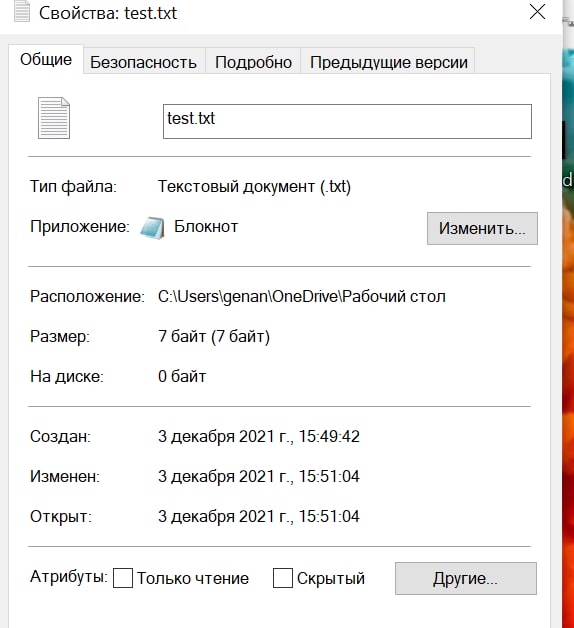Enable the Скрытый checkbox

point(282,578)
